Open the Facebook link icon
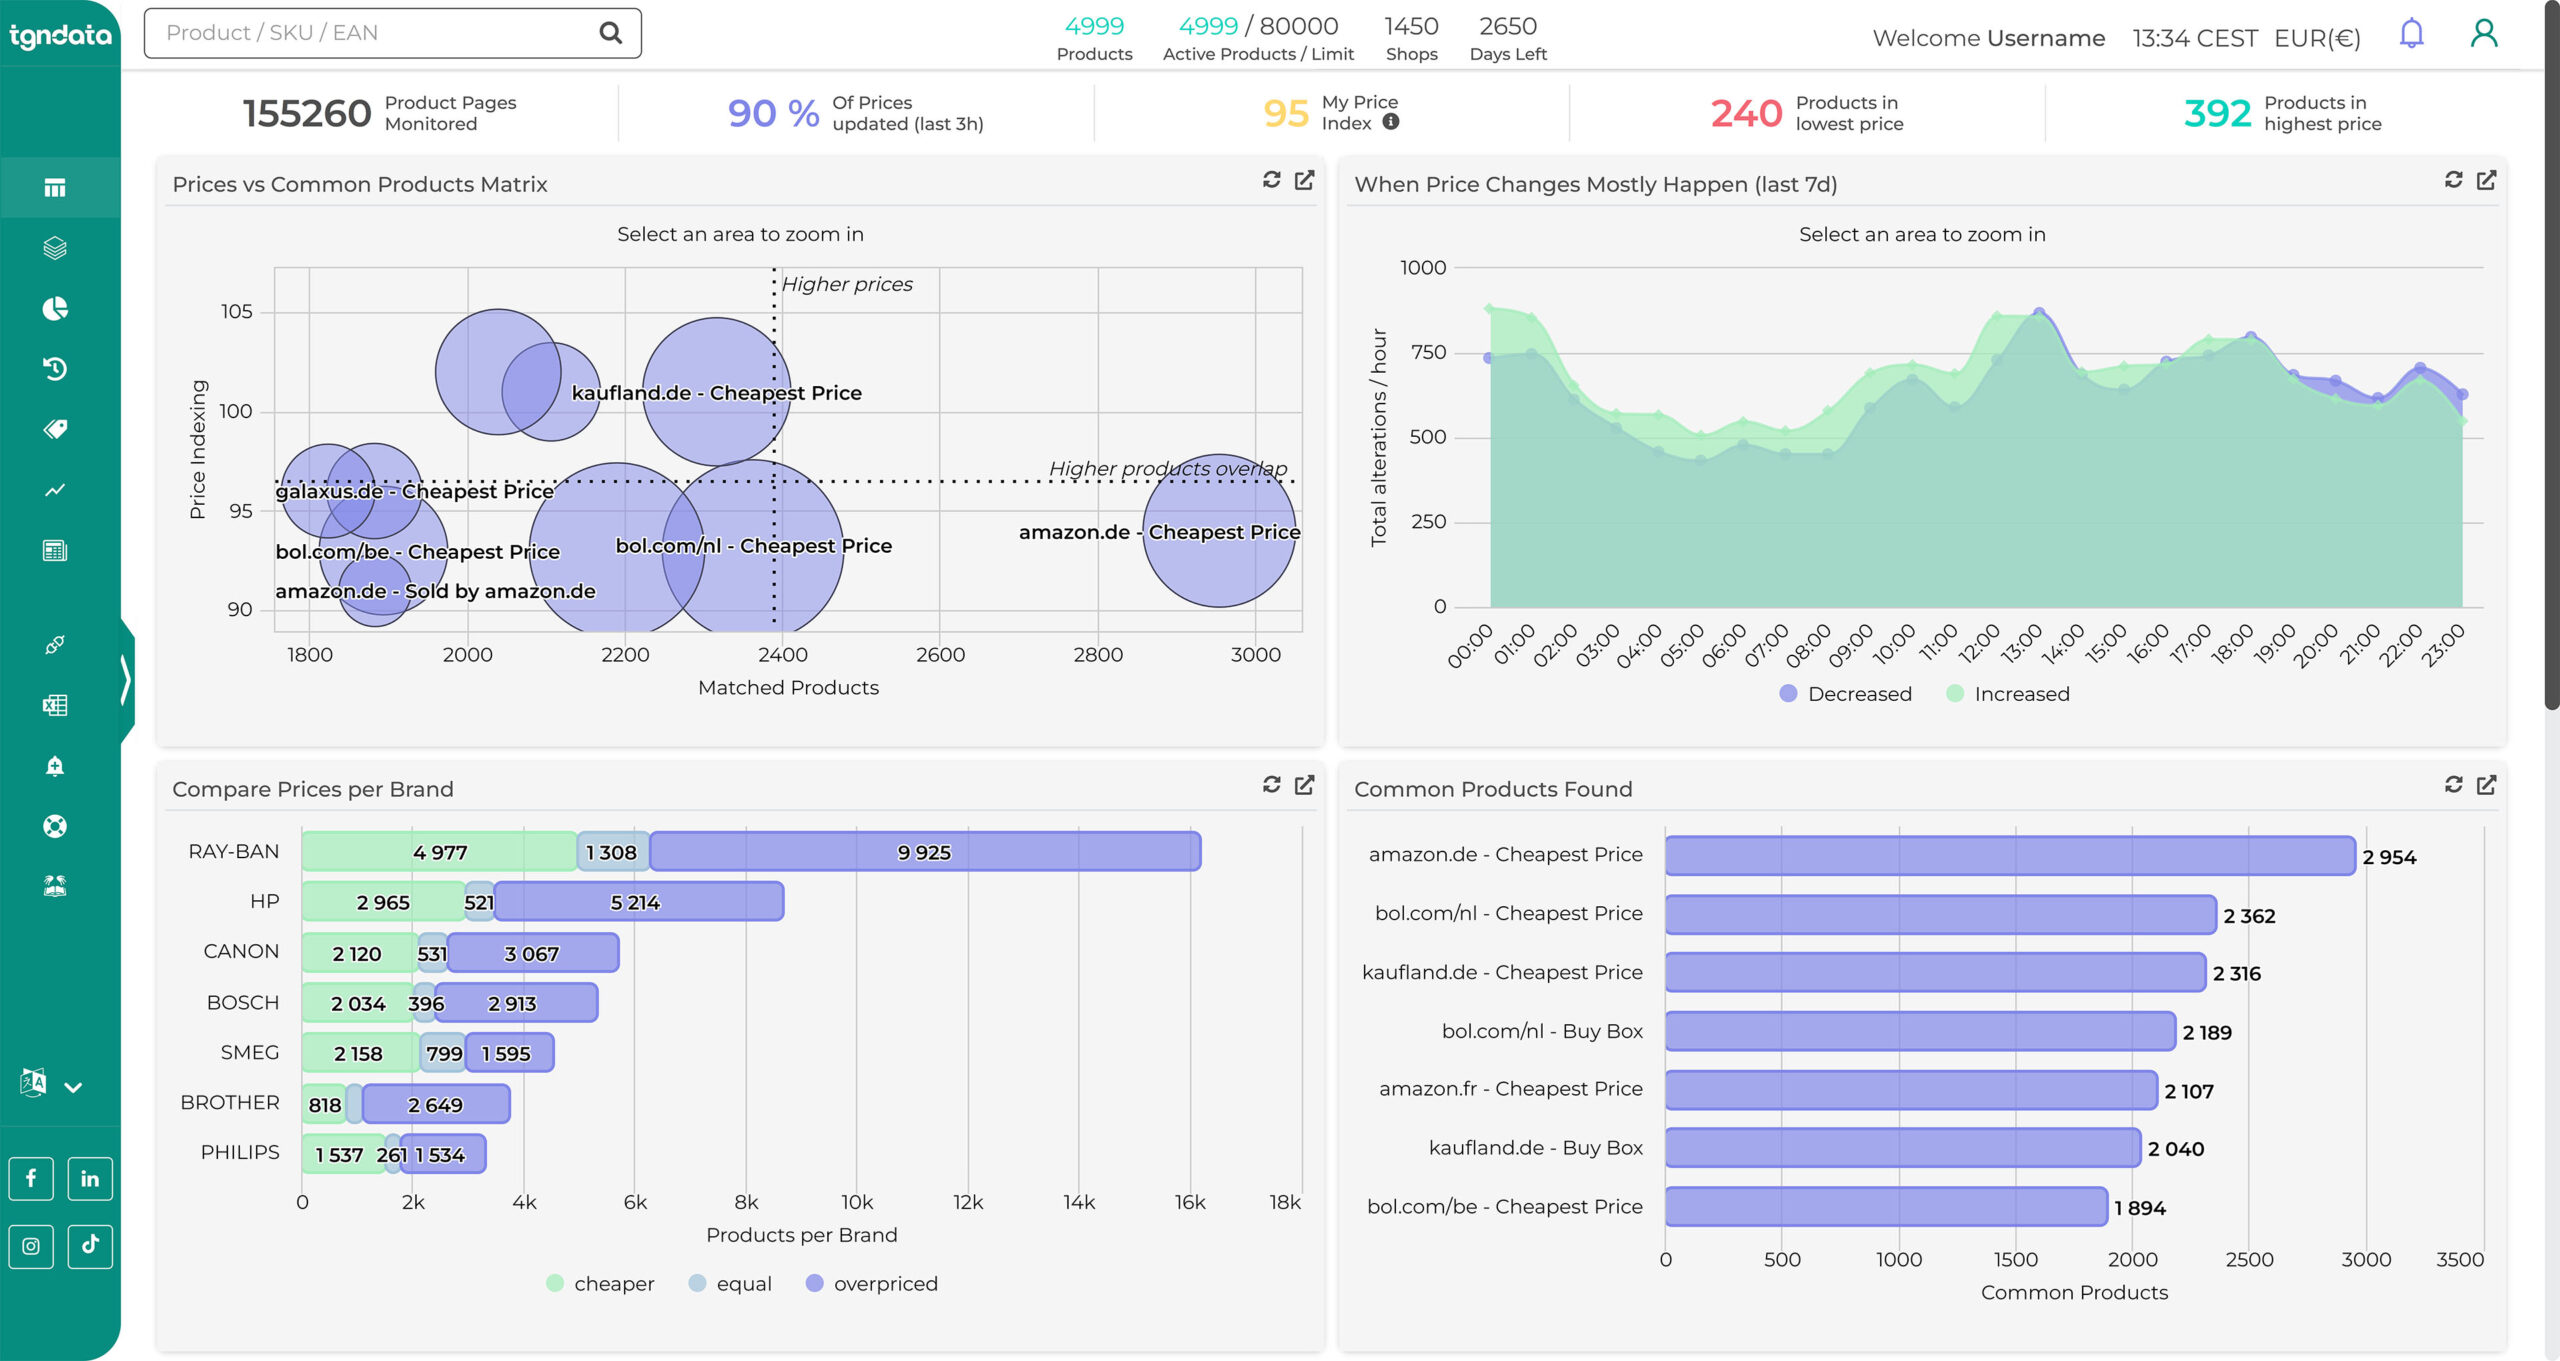2560x1361 pixels. click(x=31, y=1178)
